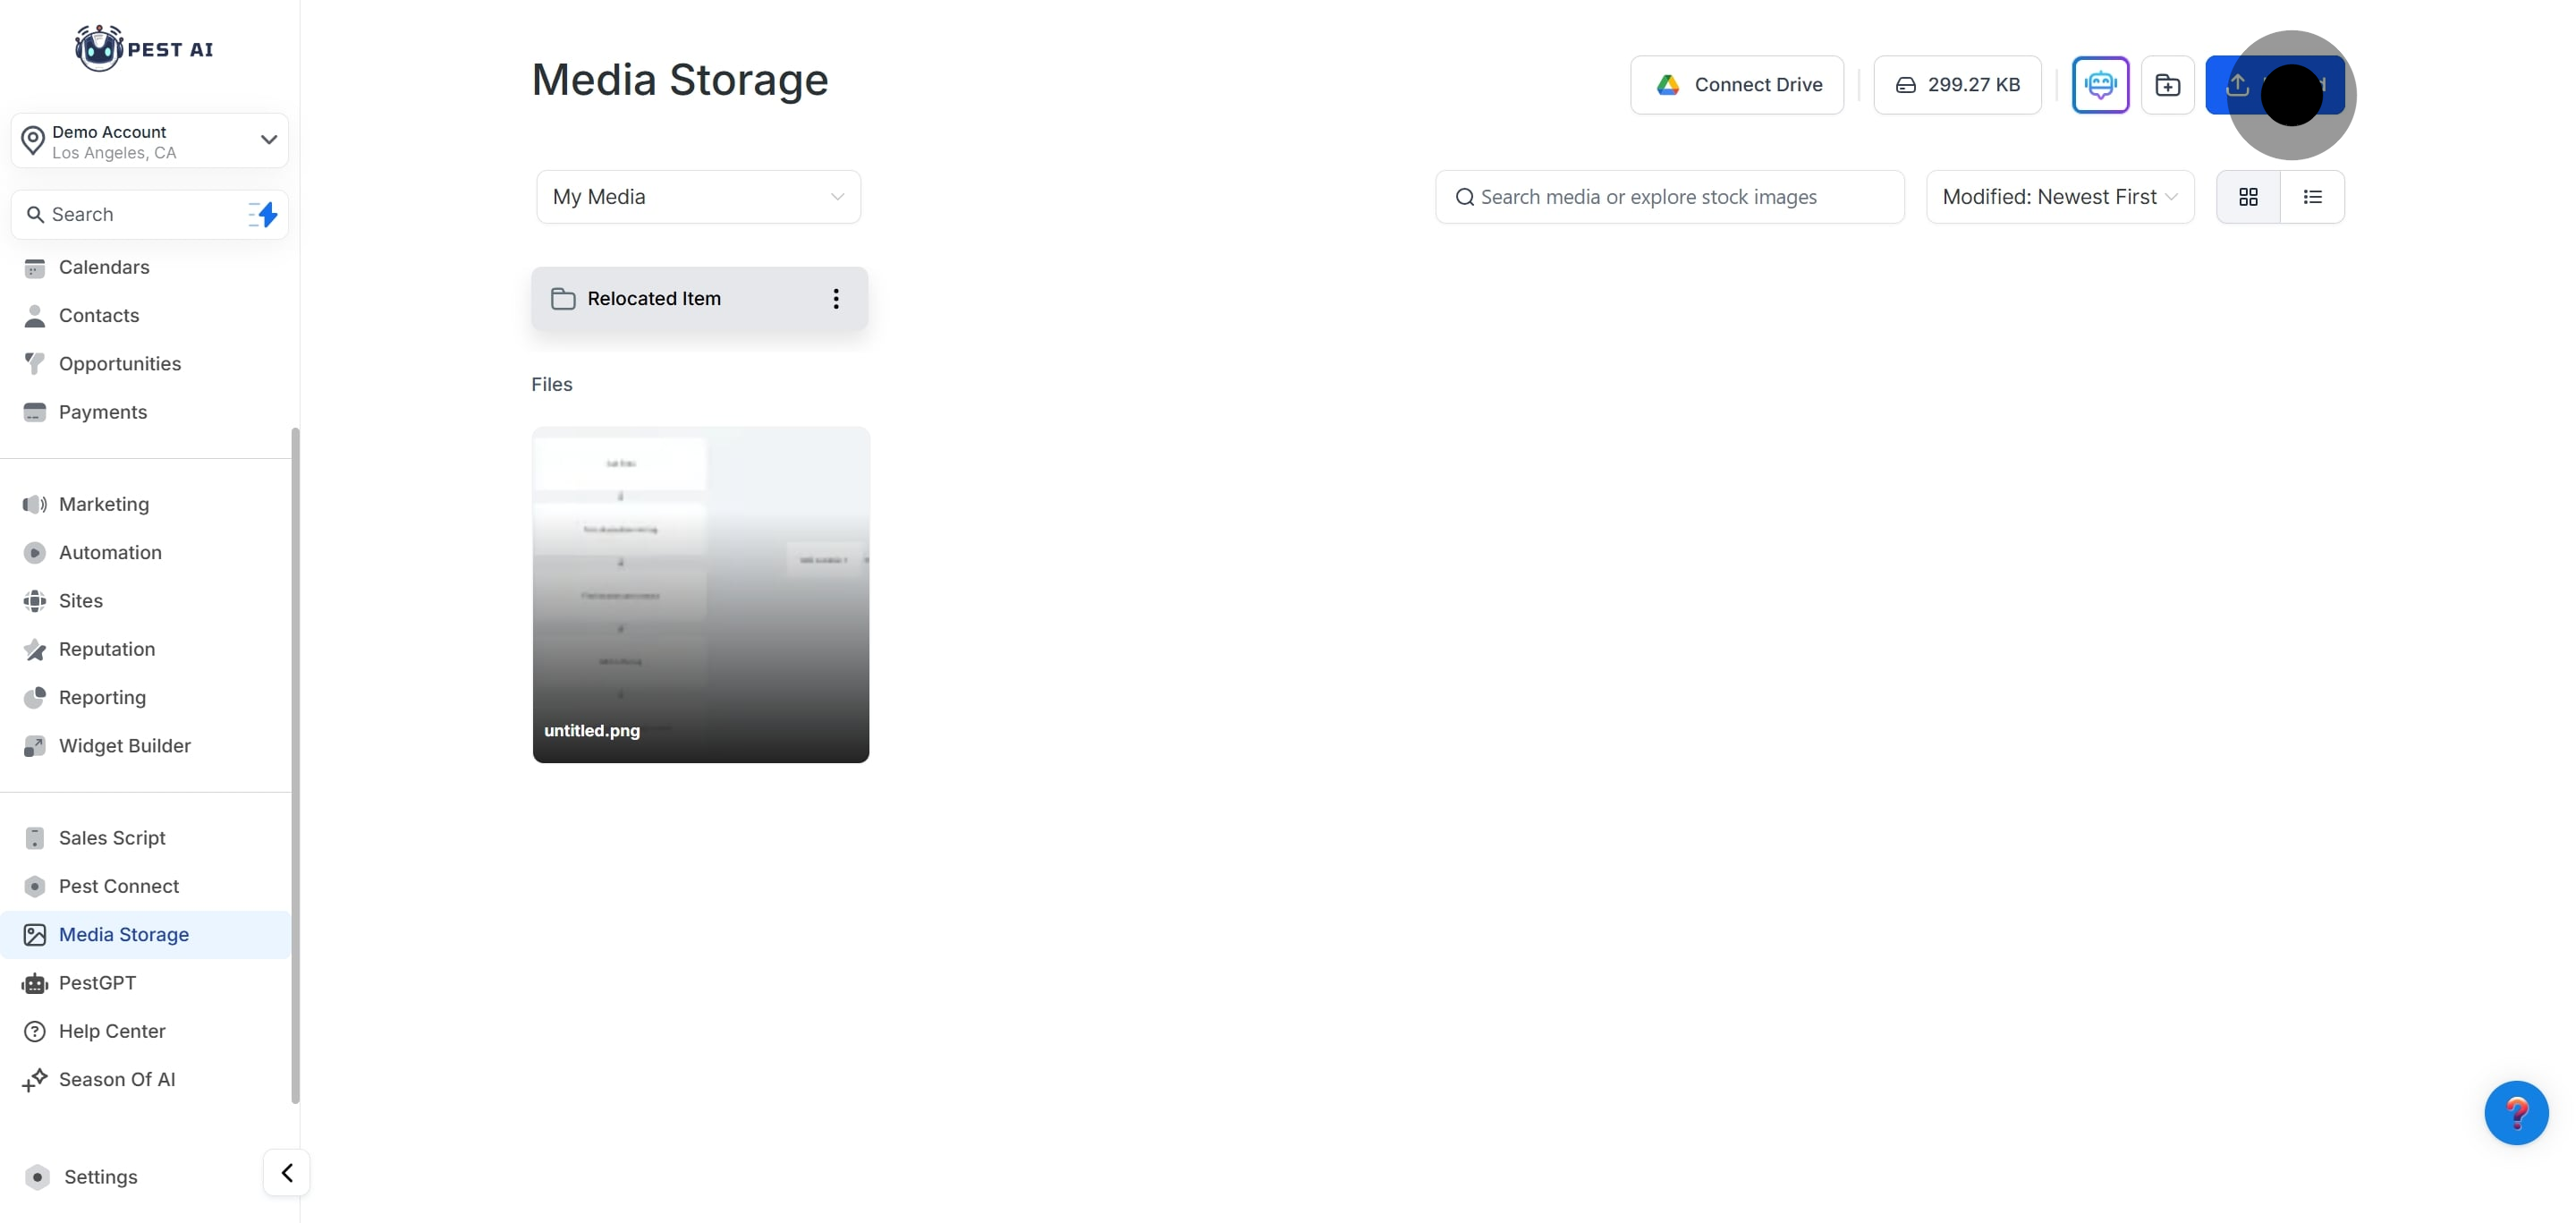Open the Help Center question mark bubble

click(x=2517, y=1112)
